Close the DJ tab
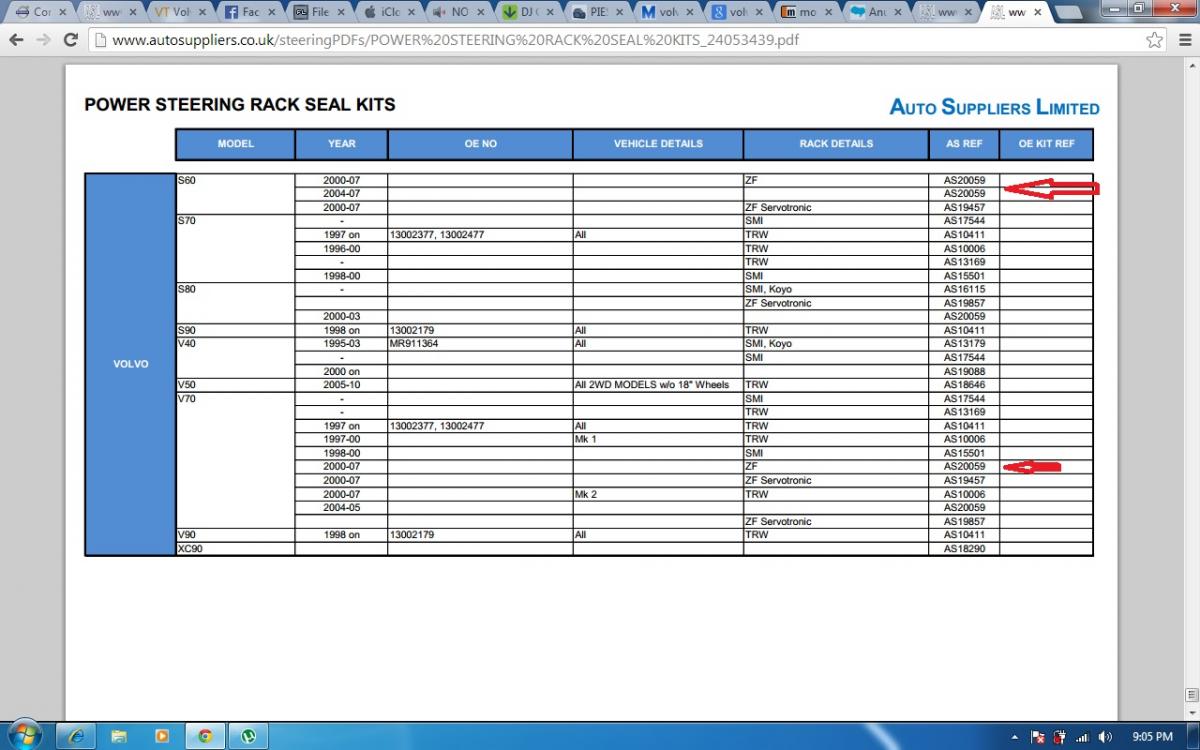 (549, 12)
